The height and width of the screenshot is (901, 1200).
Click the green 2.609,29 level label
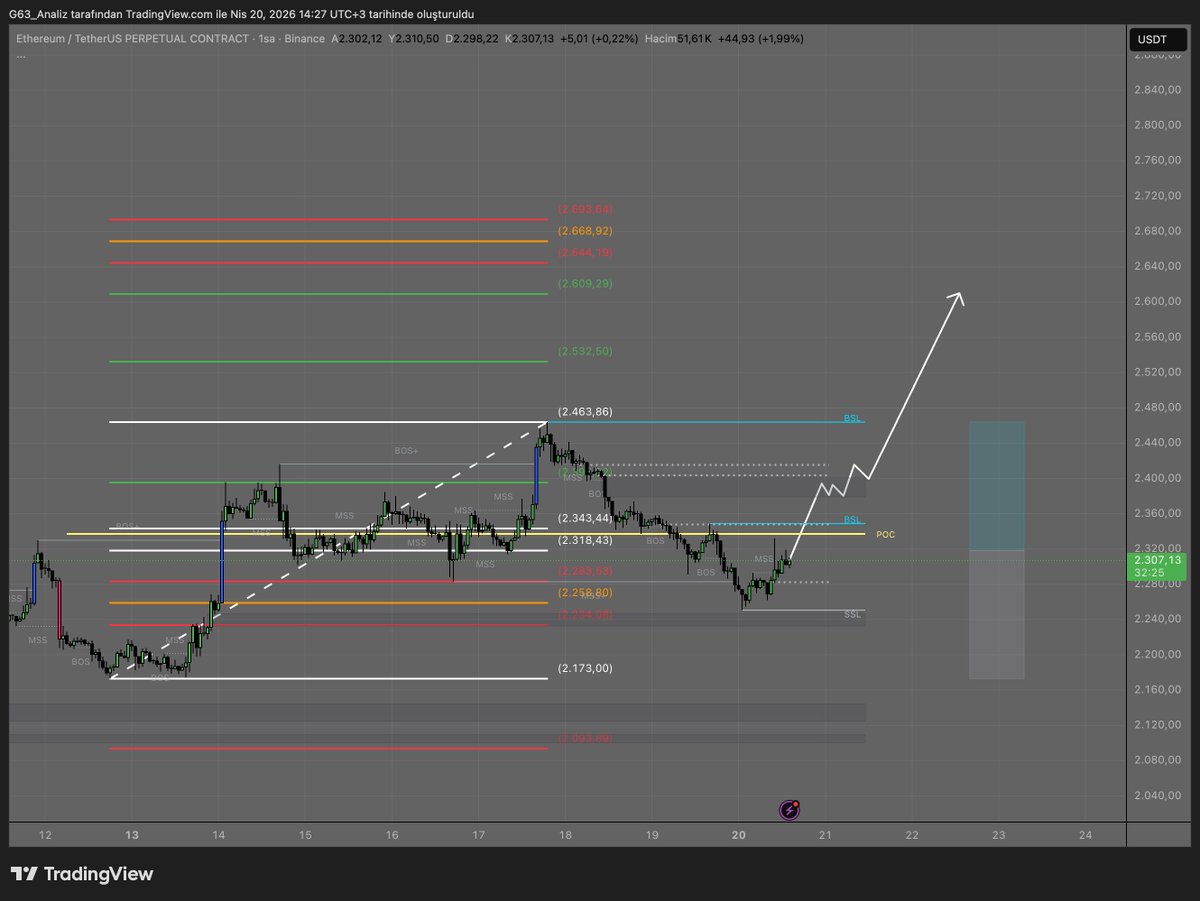[585, 284]
